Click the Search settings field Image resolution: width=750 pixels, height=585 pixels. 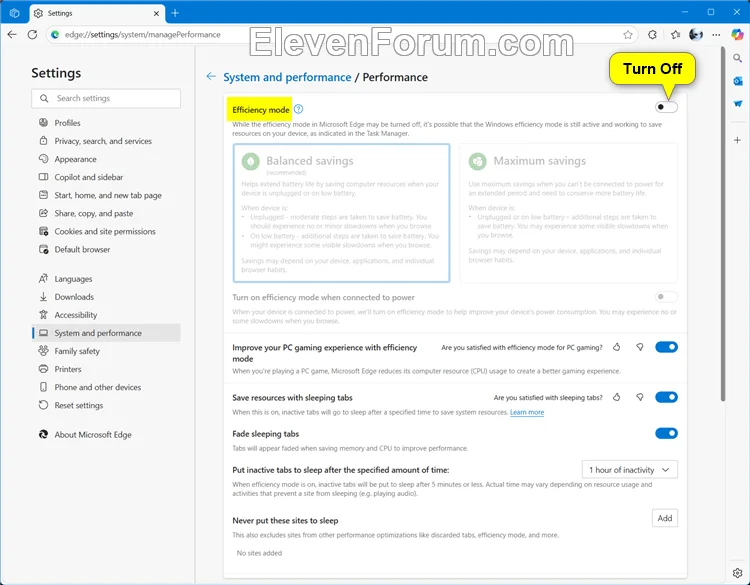106,98
